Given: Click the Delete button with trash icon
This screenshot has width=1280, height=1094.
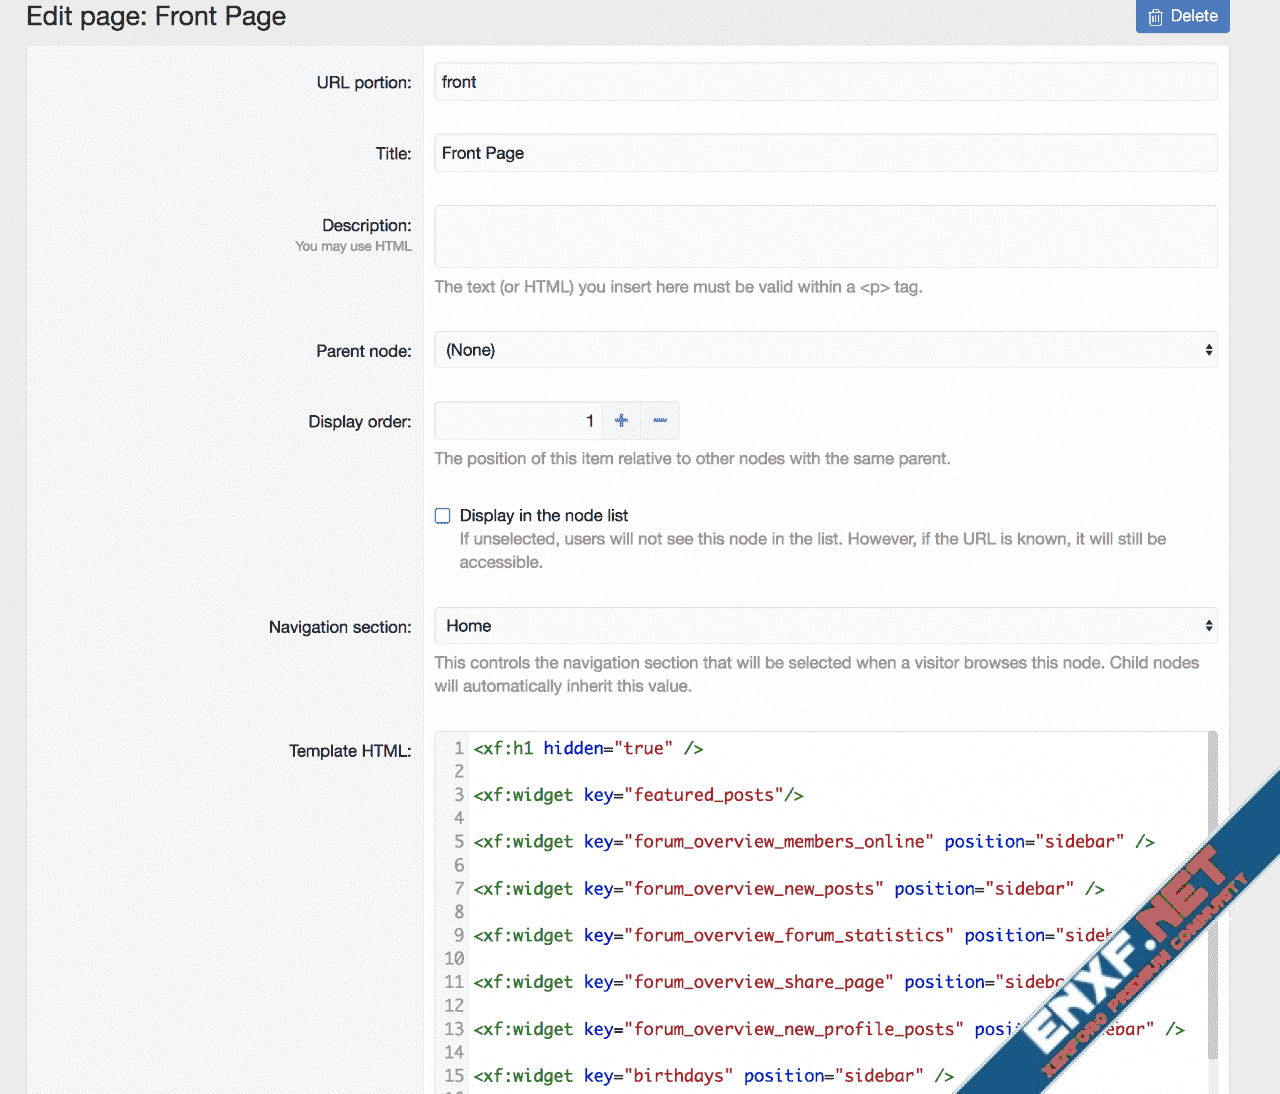Looking at the screenshot, I should (x=1182, y=16).
